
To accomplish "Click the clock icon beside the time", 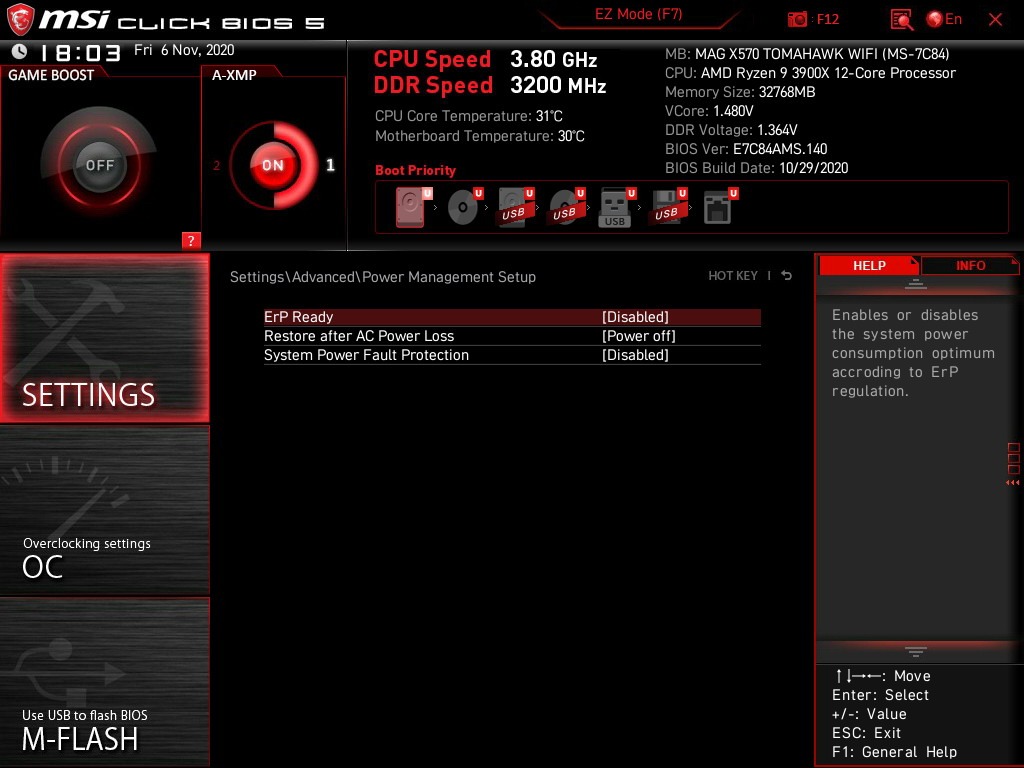I will 20,51.
